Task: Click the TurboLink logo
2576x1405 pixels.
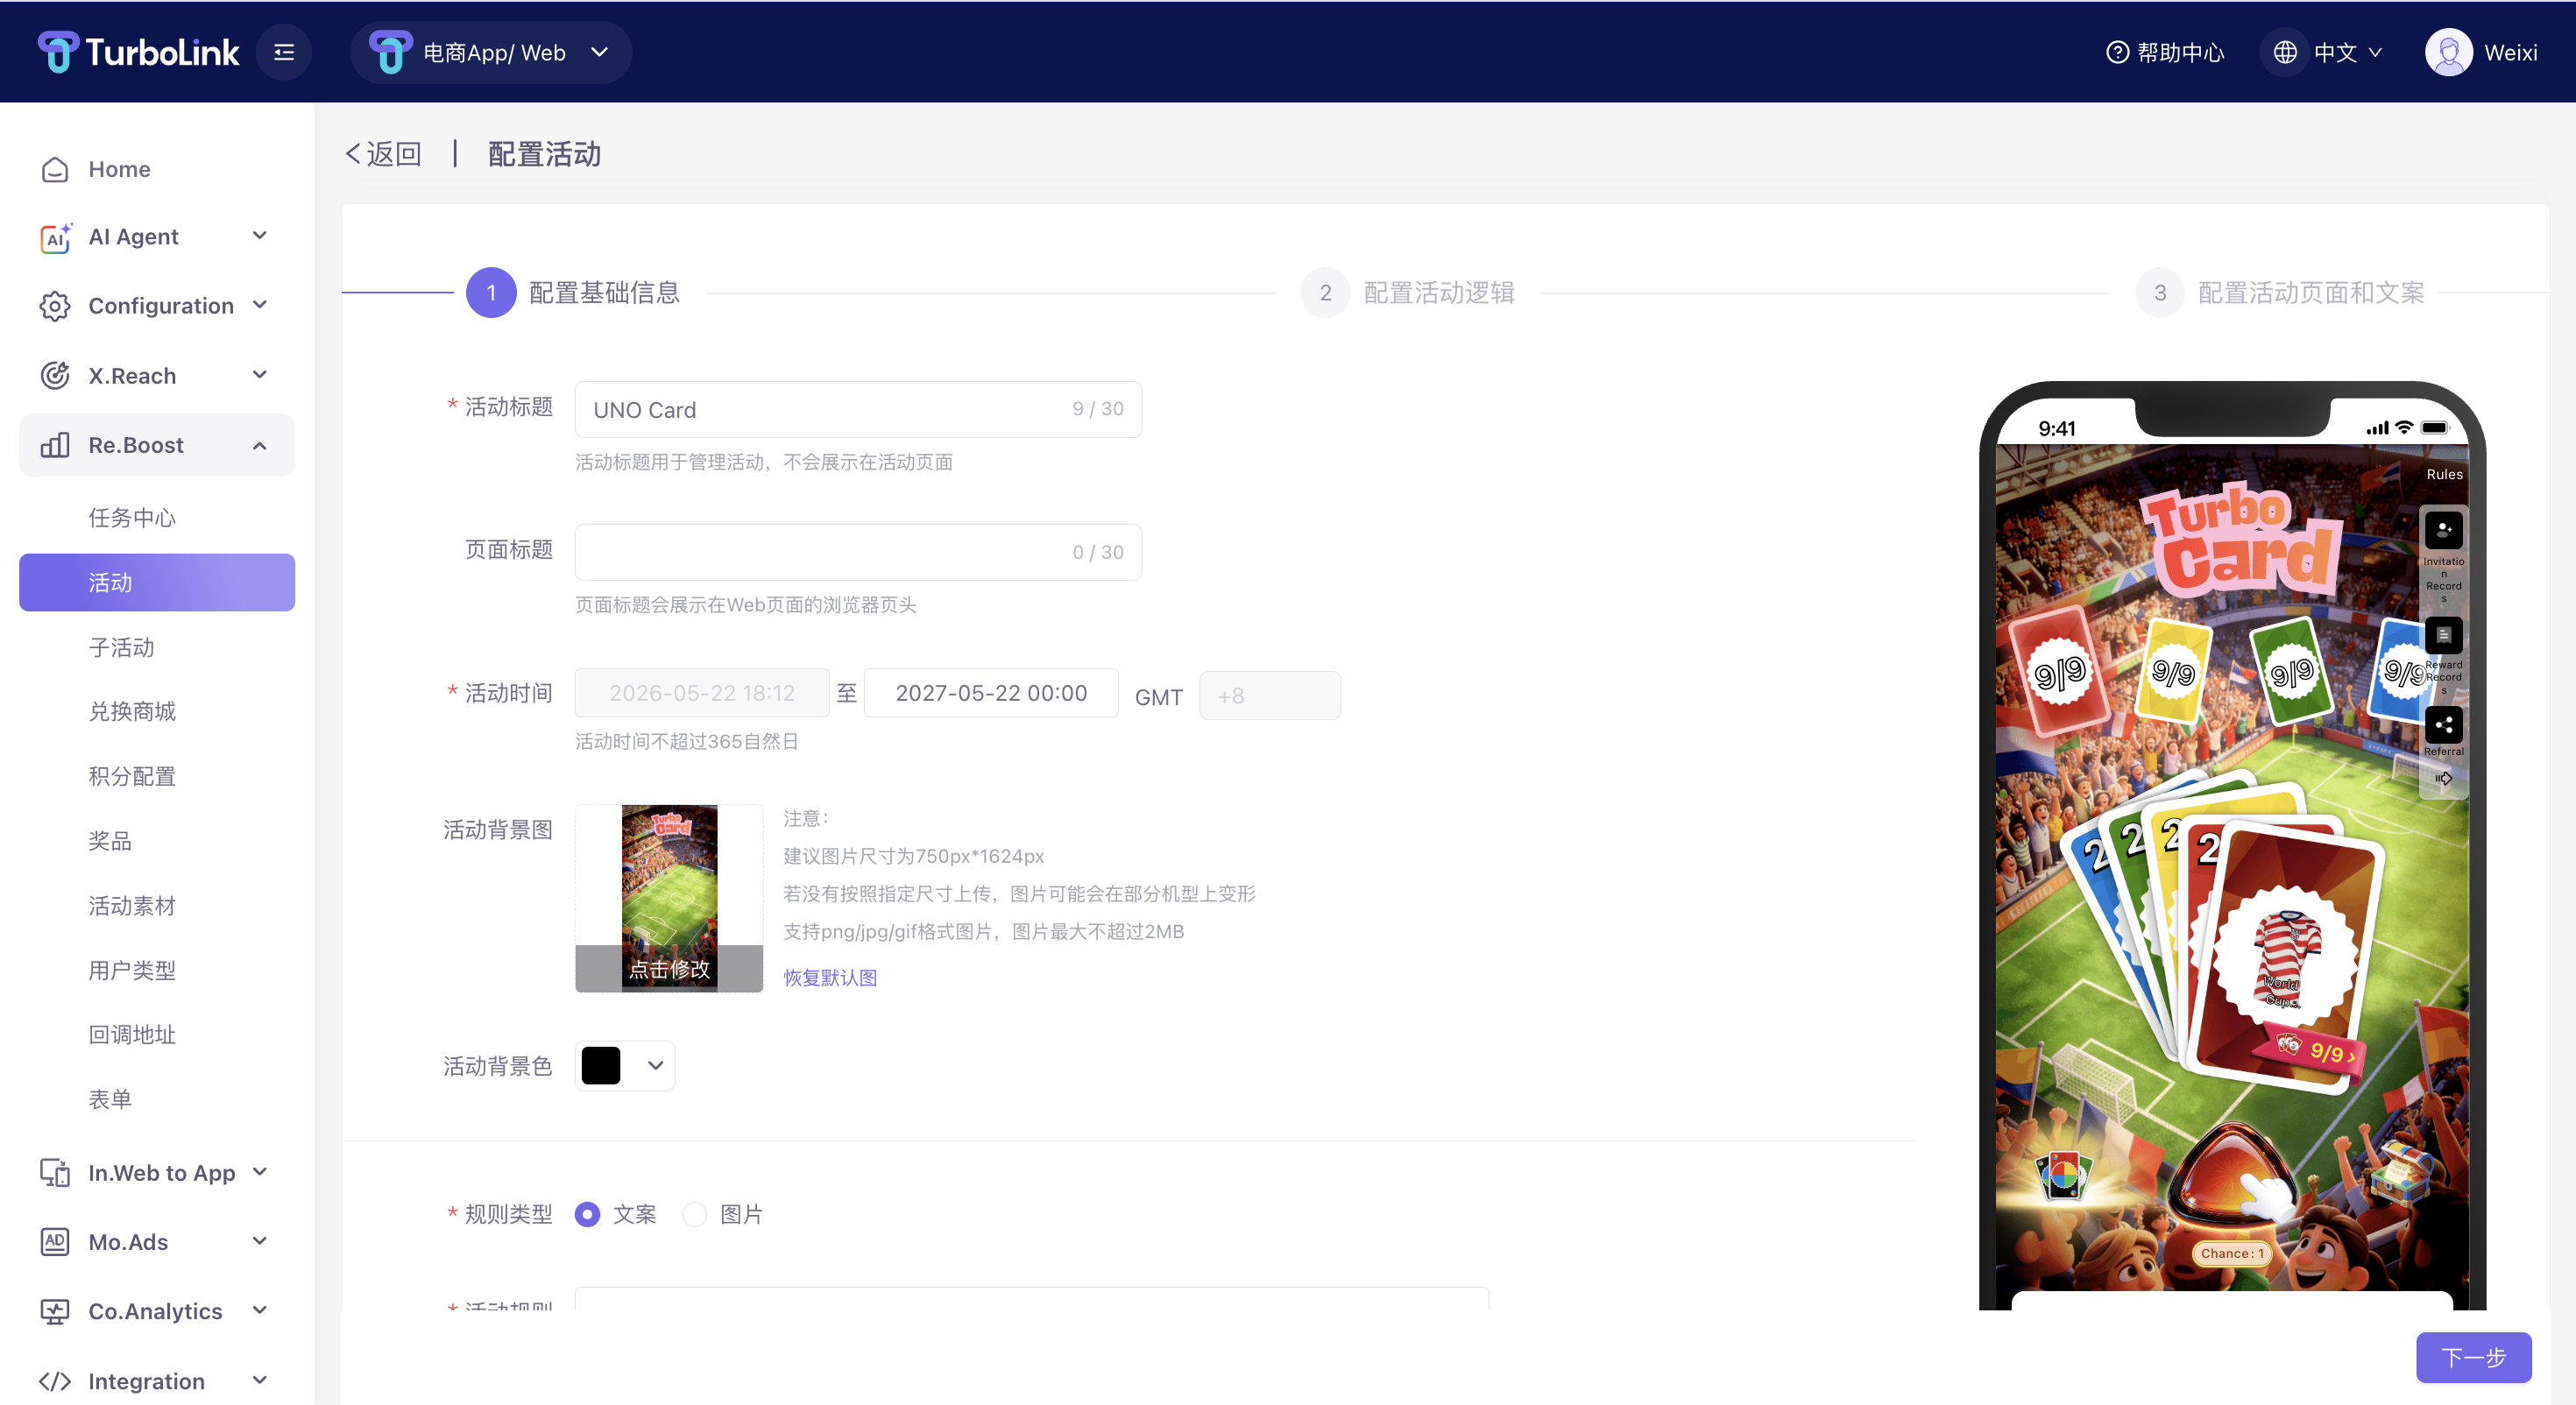Action: point(138,52)
